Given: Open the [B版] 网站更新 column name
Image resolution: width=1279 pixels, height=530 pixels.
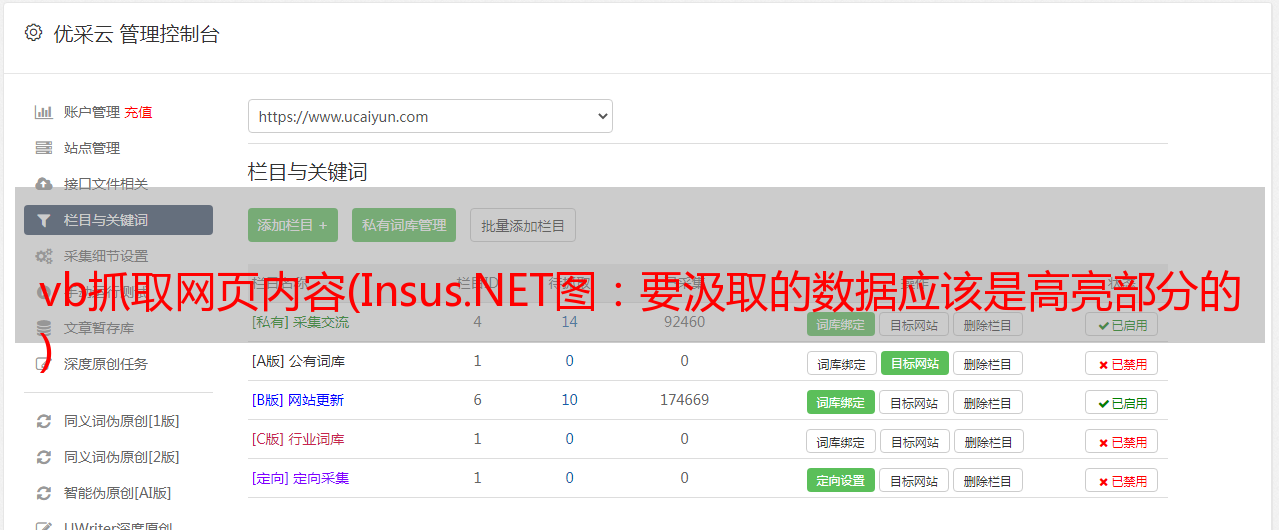Looking at the screenshot, I should pos(298,400).
